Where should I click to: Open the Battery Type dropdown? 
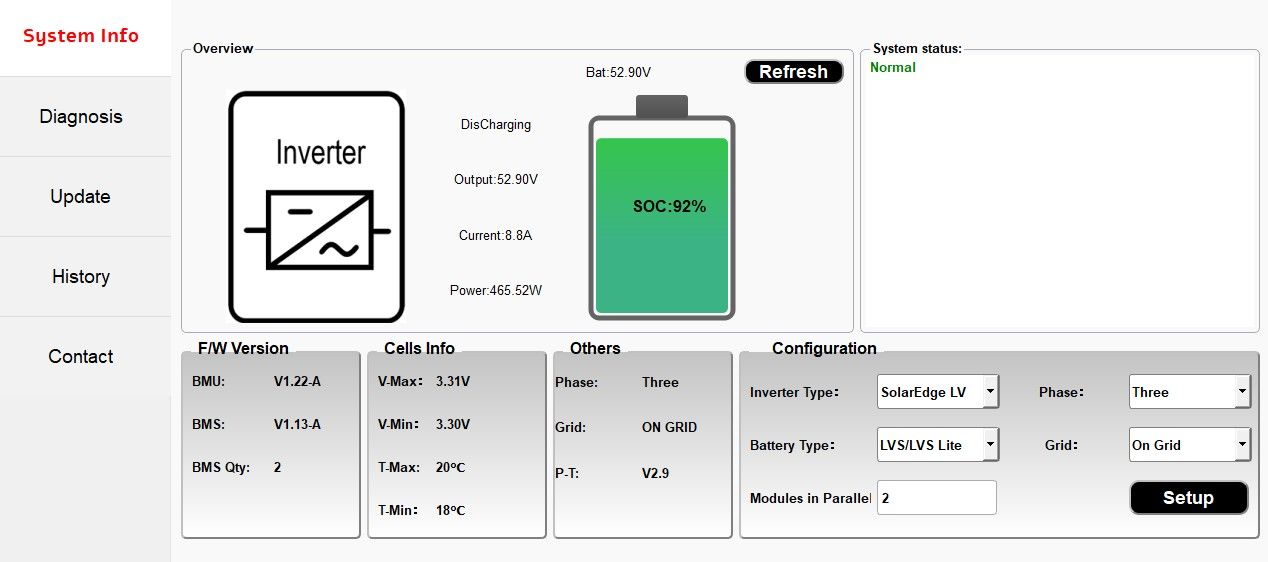click(938, 445)
